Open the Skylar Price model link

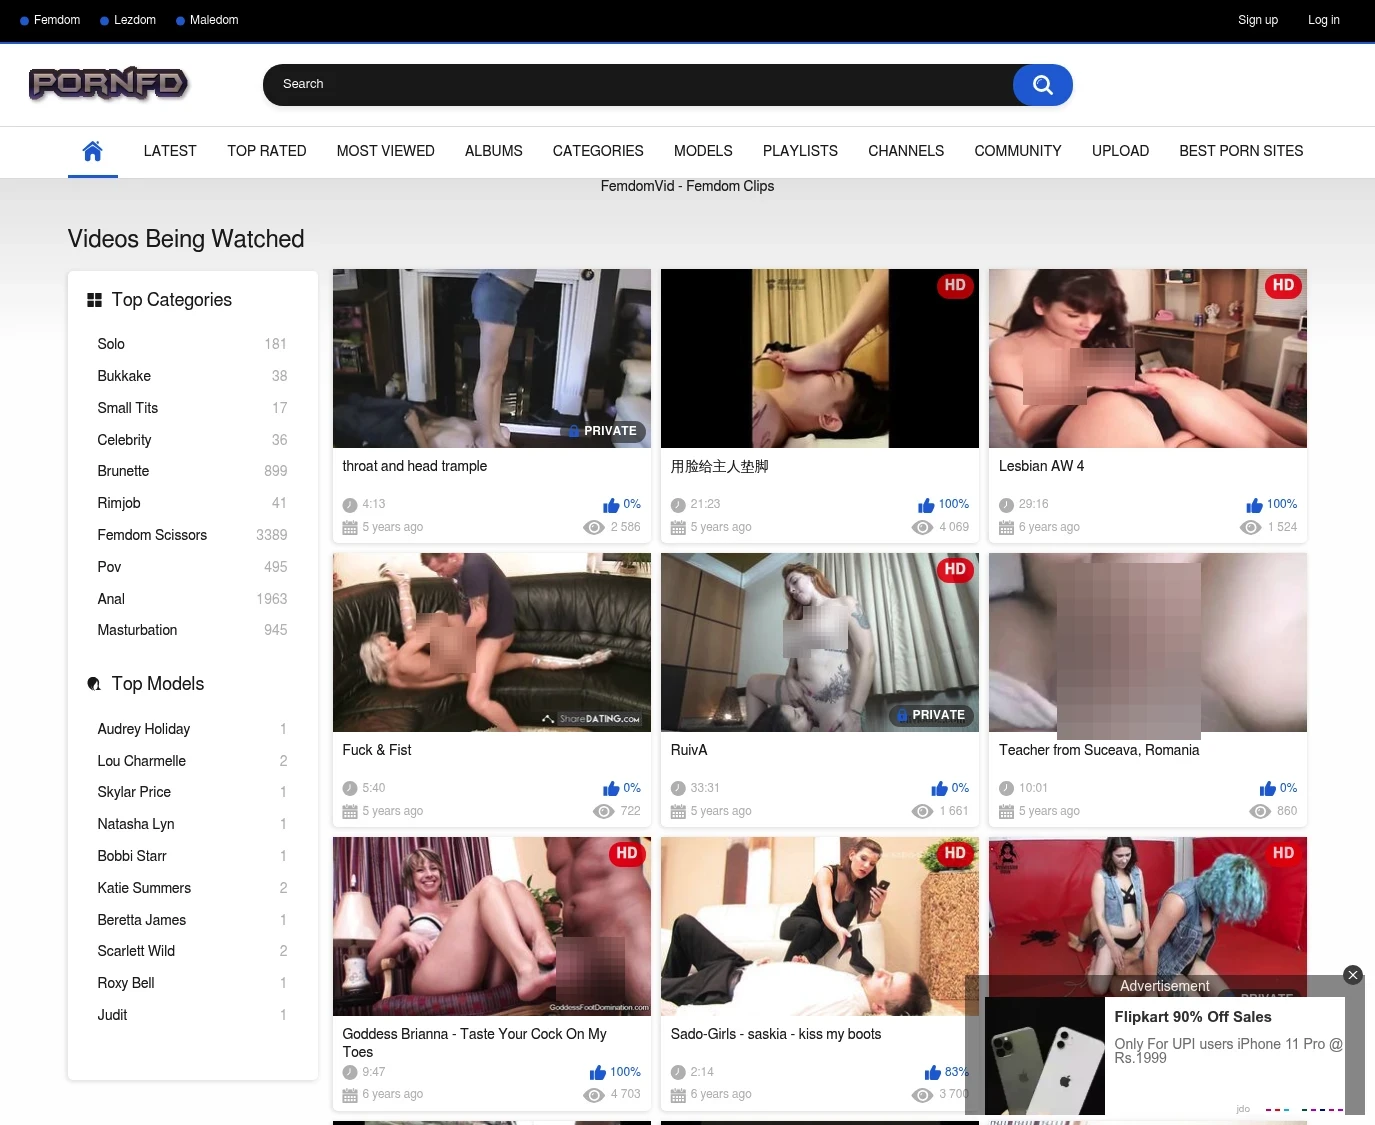pos(134,792)
